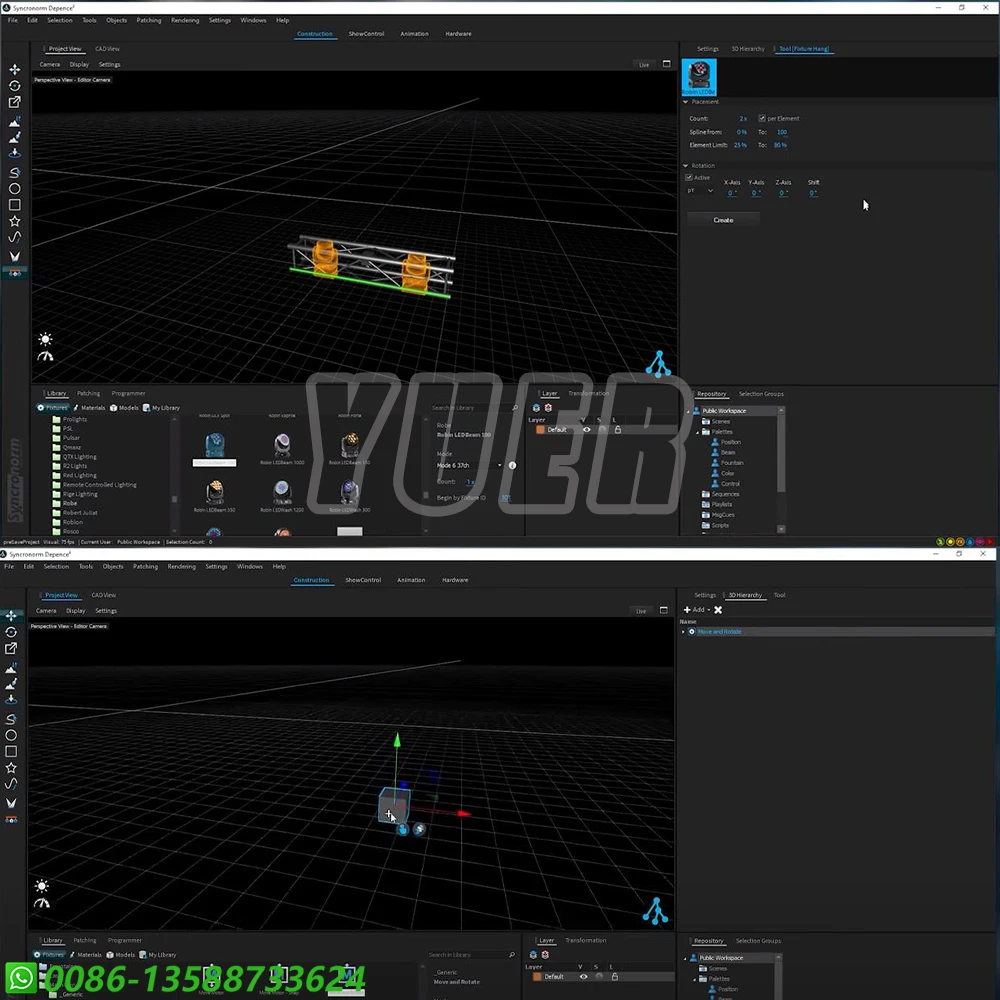Click the Create button
This screenshot has height=1000, width=1000.
pos(723,220)
